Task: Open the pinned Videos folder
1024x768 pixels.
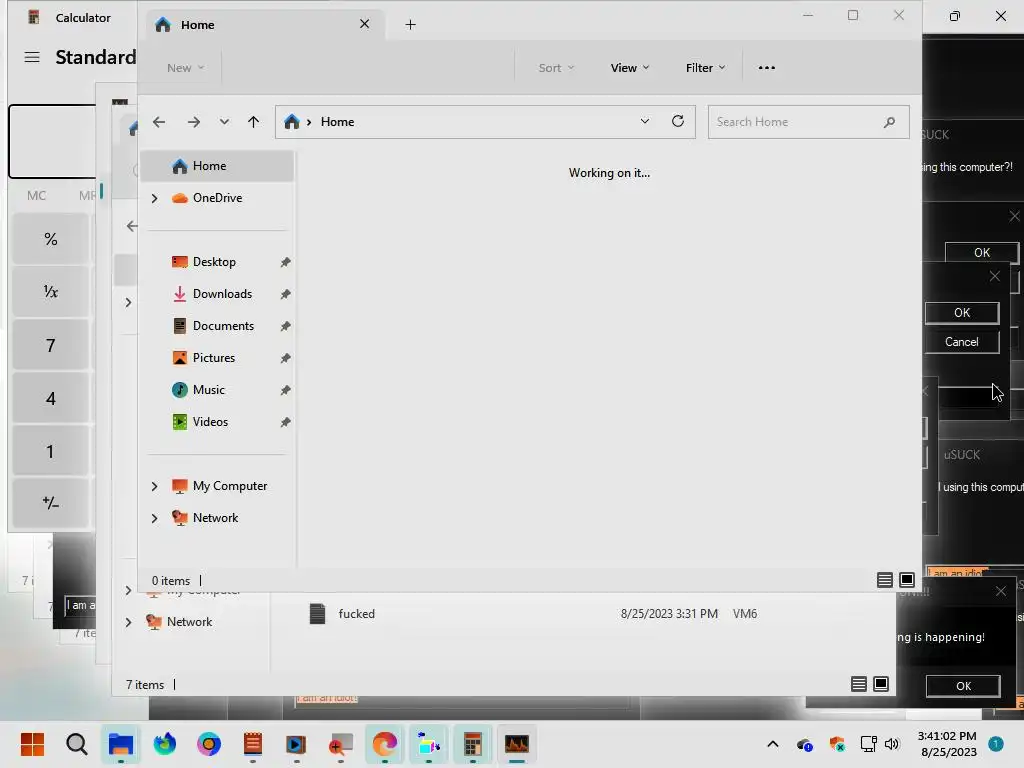Action: (210, 422)
